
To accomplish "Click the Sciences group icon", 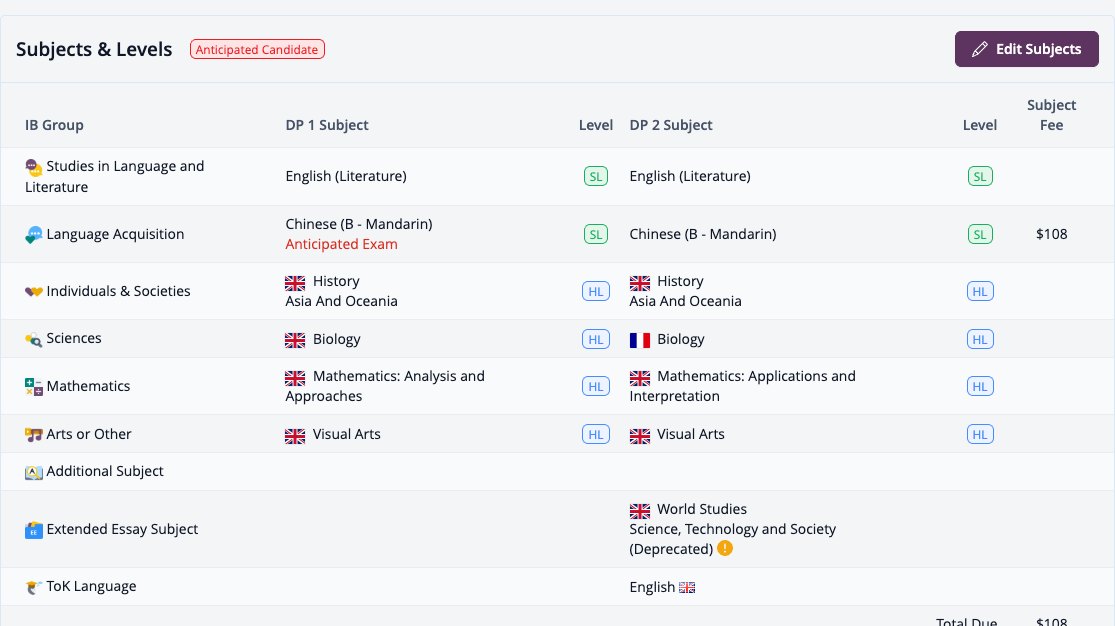I will (33, 339).
